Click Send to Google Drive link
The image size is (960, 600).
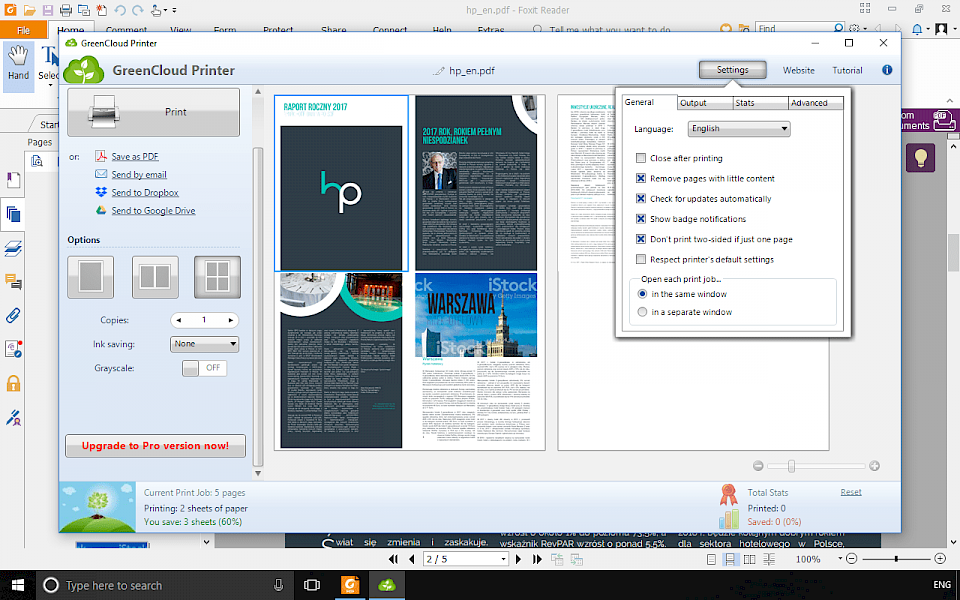click(153, 210)
